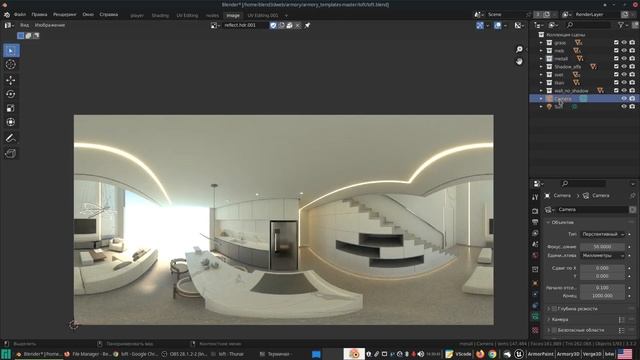640x360 pixels.
Task: Open the Render properties tab
Action: [x=535, y=211]
